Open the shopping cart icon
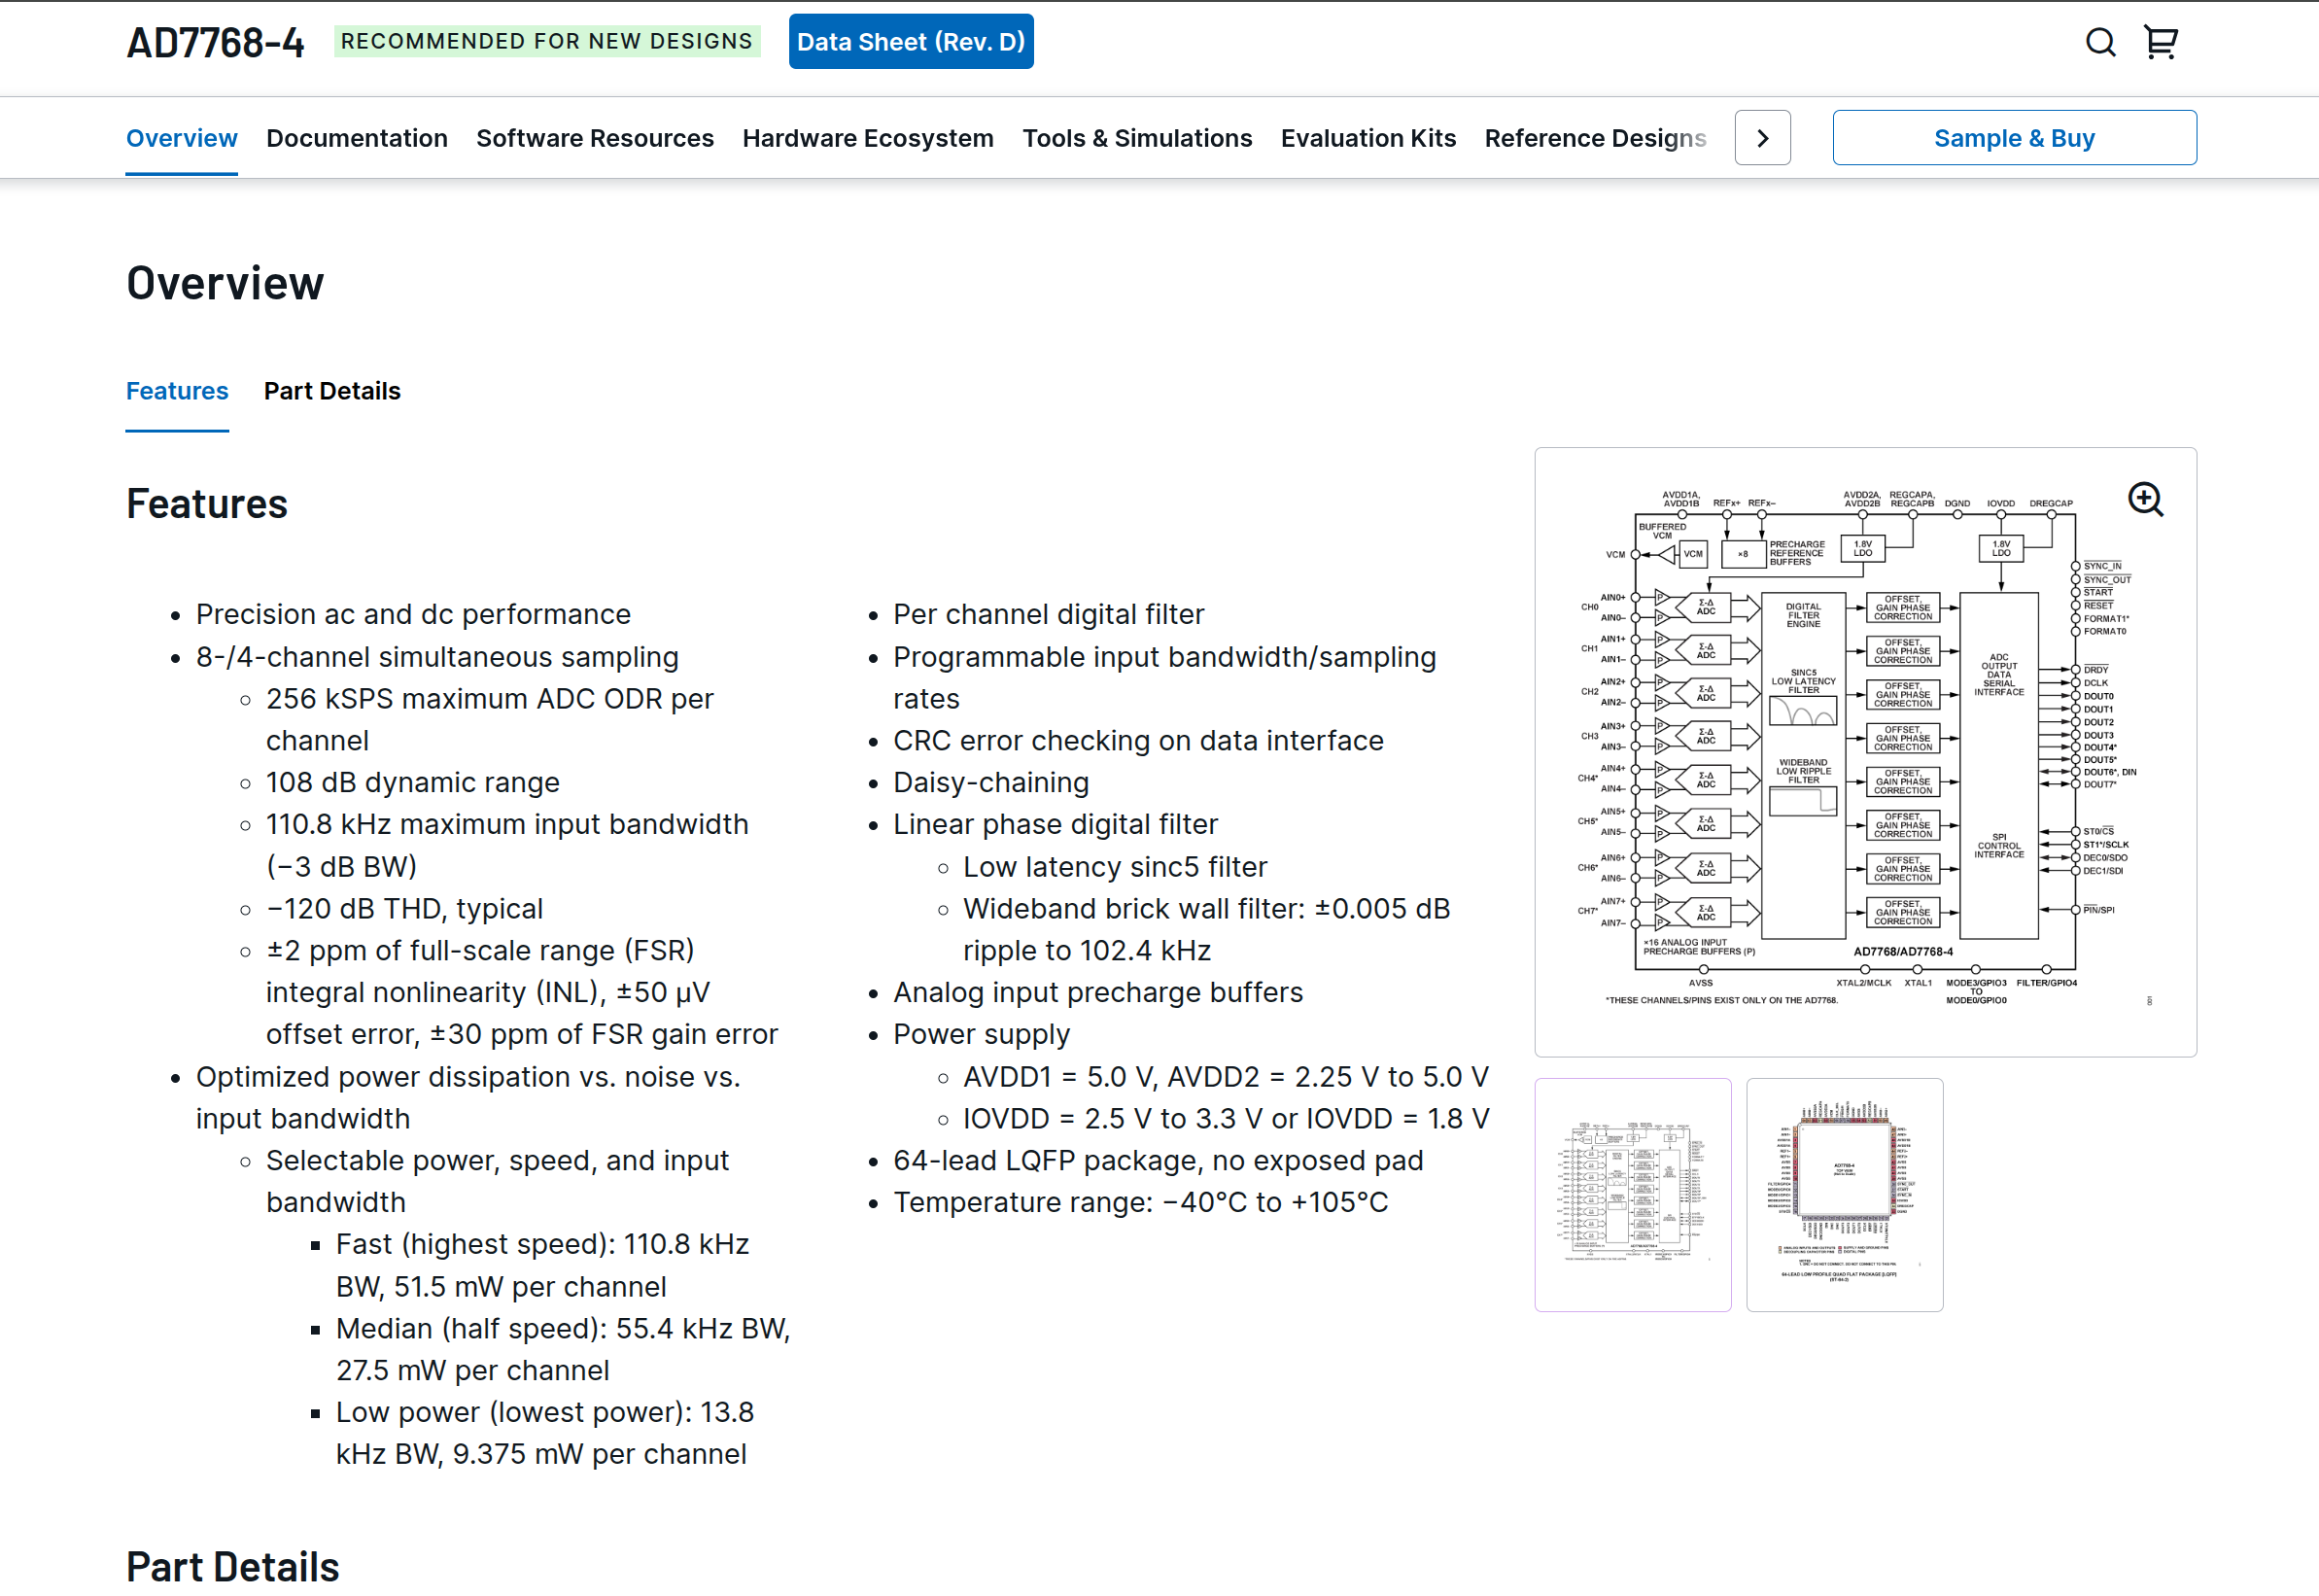The height and width of the screenshot is (1596, 2319). click(2160, 42)
